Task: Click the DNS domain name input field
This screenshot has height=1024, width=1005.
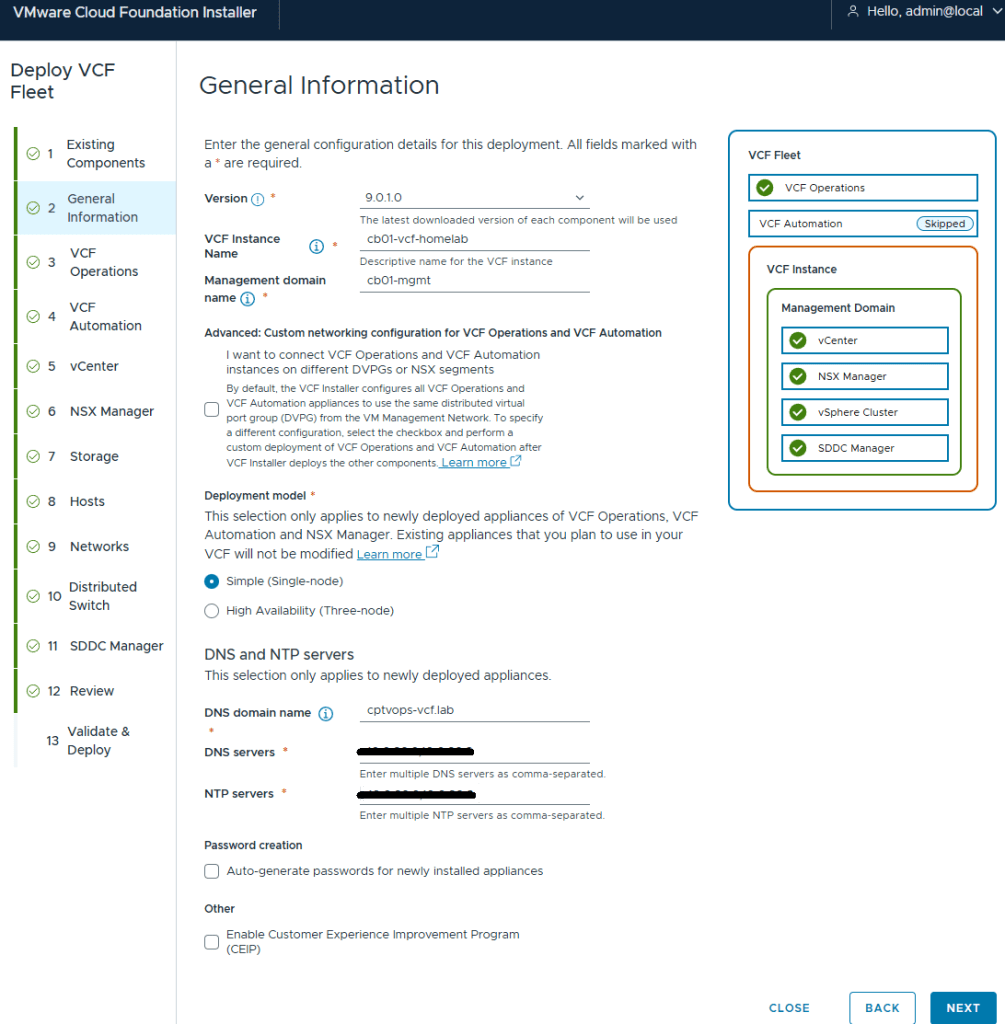Action: (x=474, y=711)
